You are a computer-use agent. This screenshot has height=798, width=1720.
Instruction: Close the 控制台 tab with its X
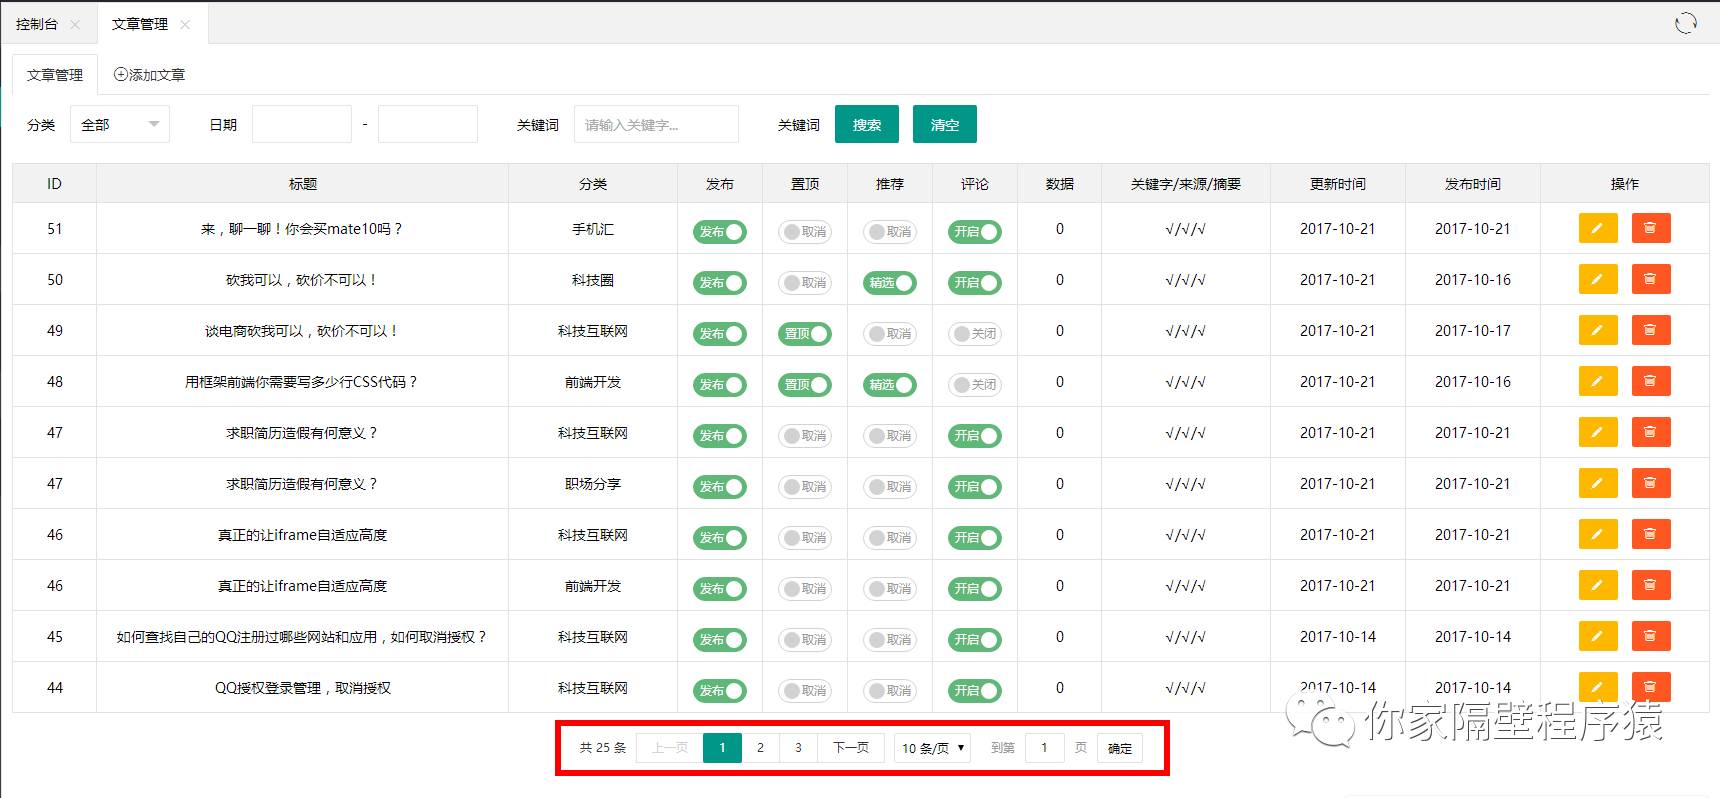75,24
